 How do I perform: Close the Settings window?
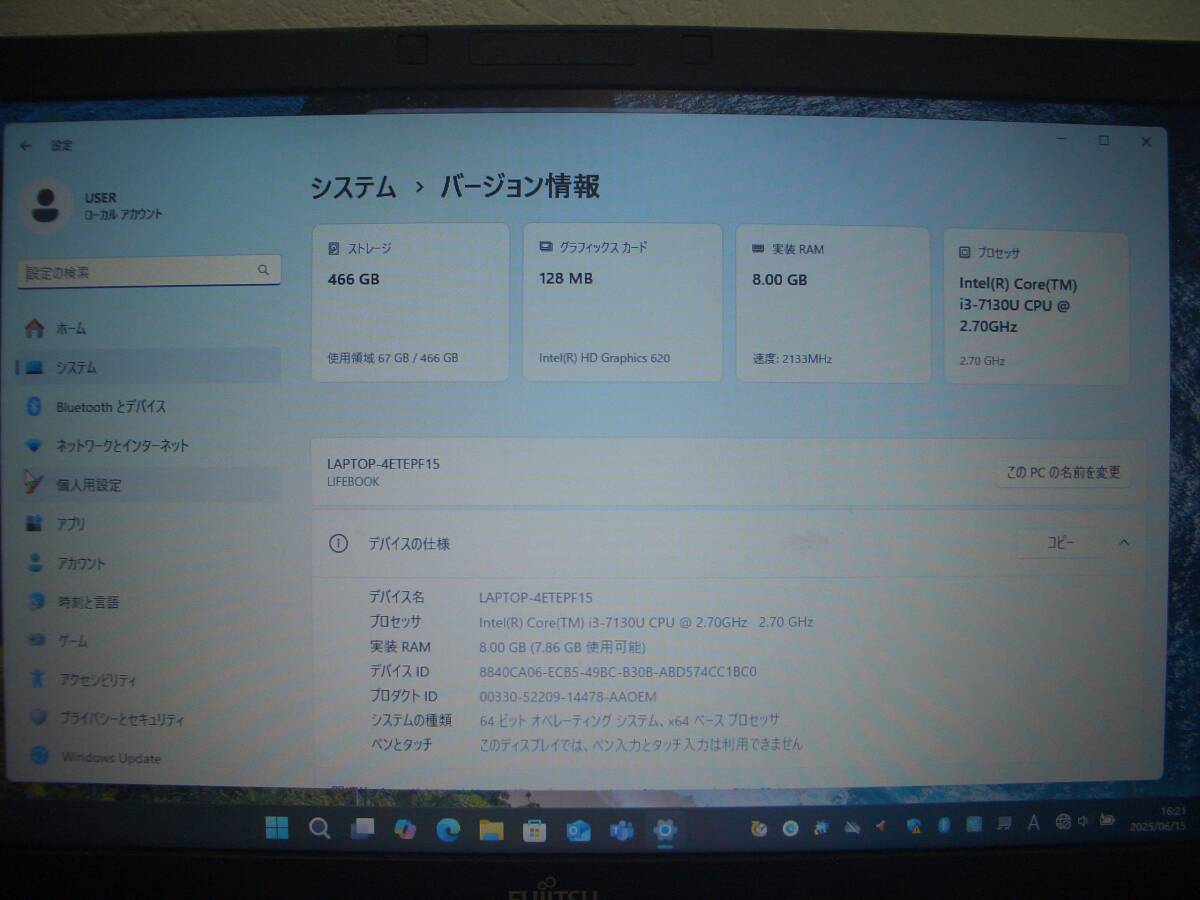(1146, 142)
